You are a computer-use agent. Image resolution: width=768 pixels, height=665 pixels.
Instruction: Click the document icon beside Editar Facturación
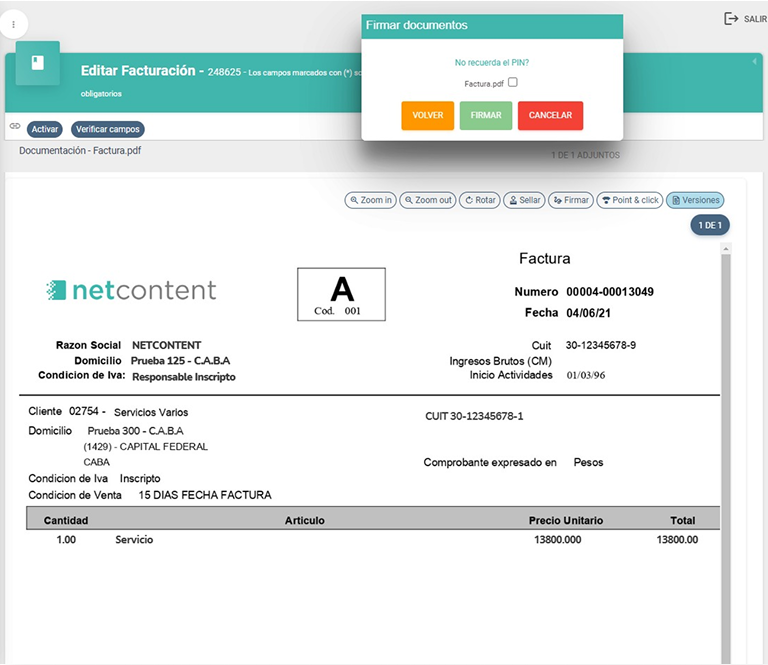pos(37,63)
